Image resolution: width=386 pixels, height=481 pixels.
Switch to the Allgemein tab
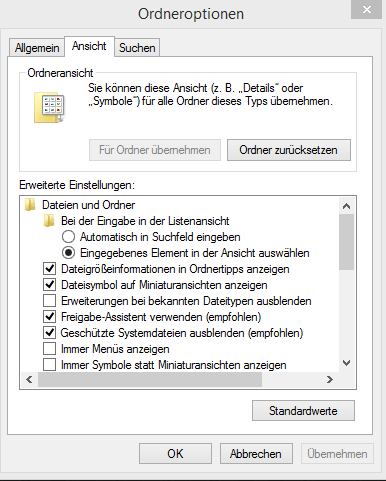pyautogui.click(x=37, y=48)
